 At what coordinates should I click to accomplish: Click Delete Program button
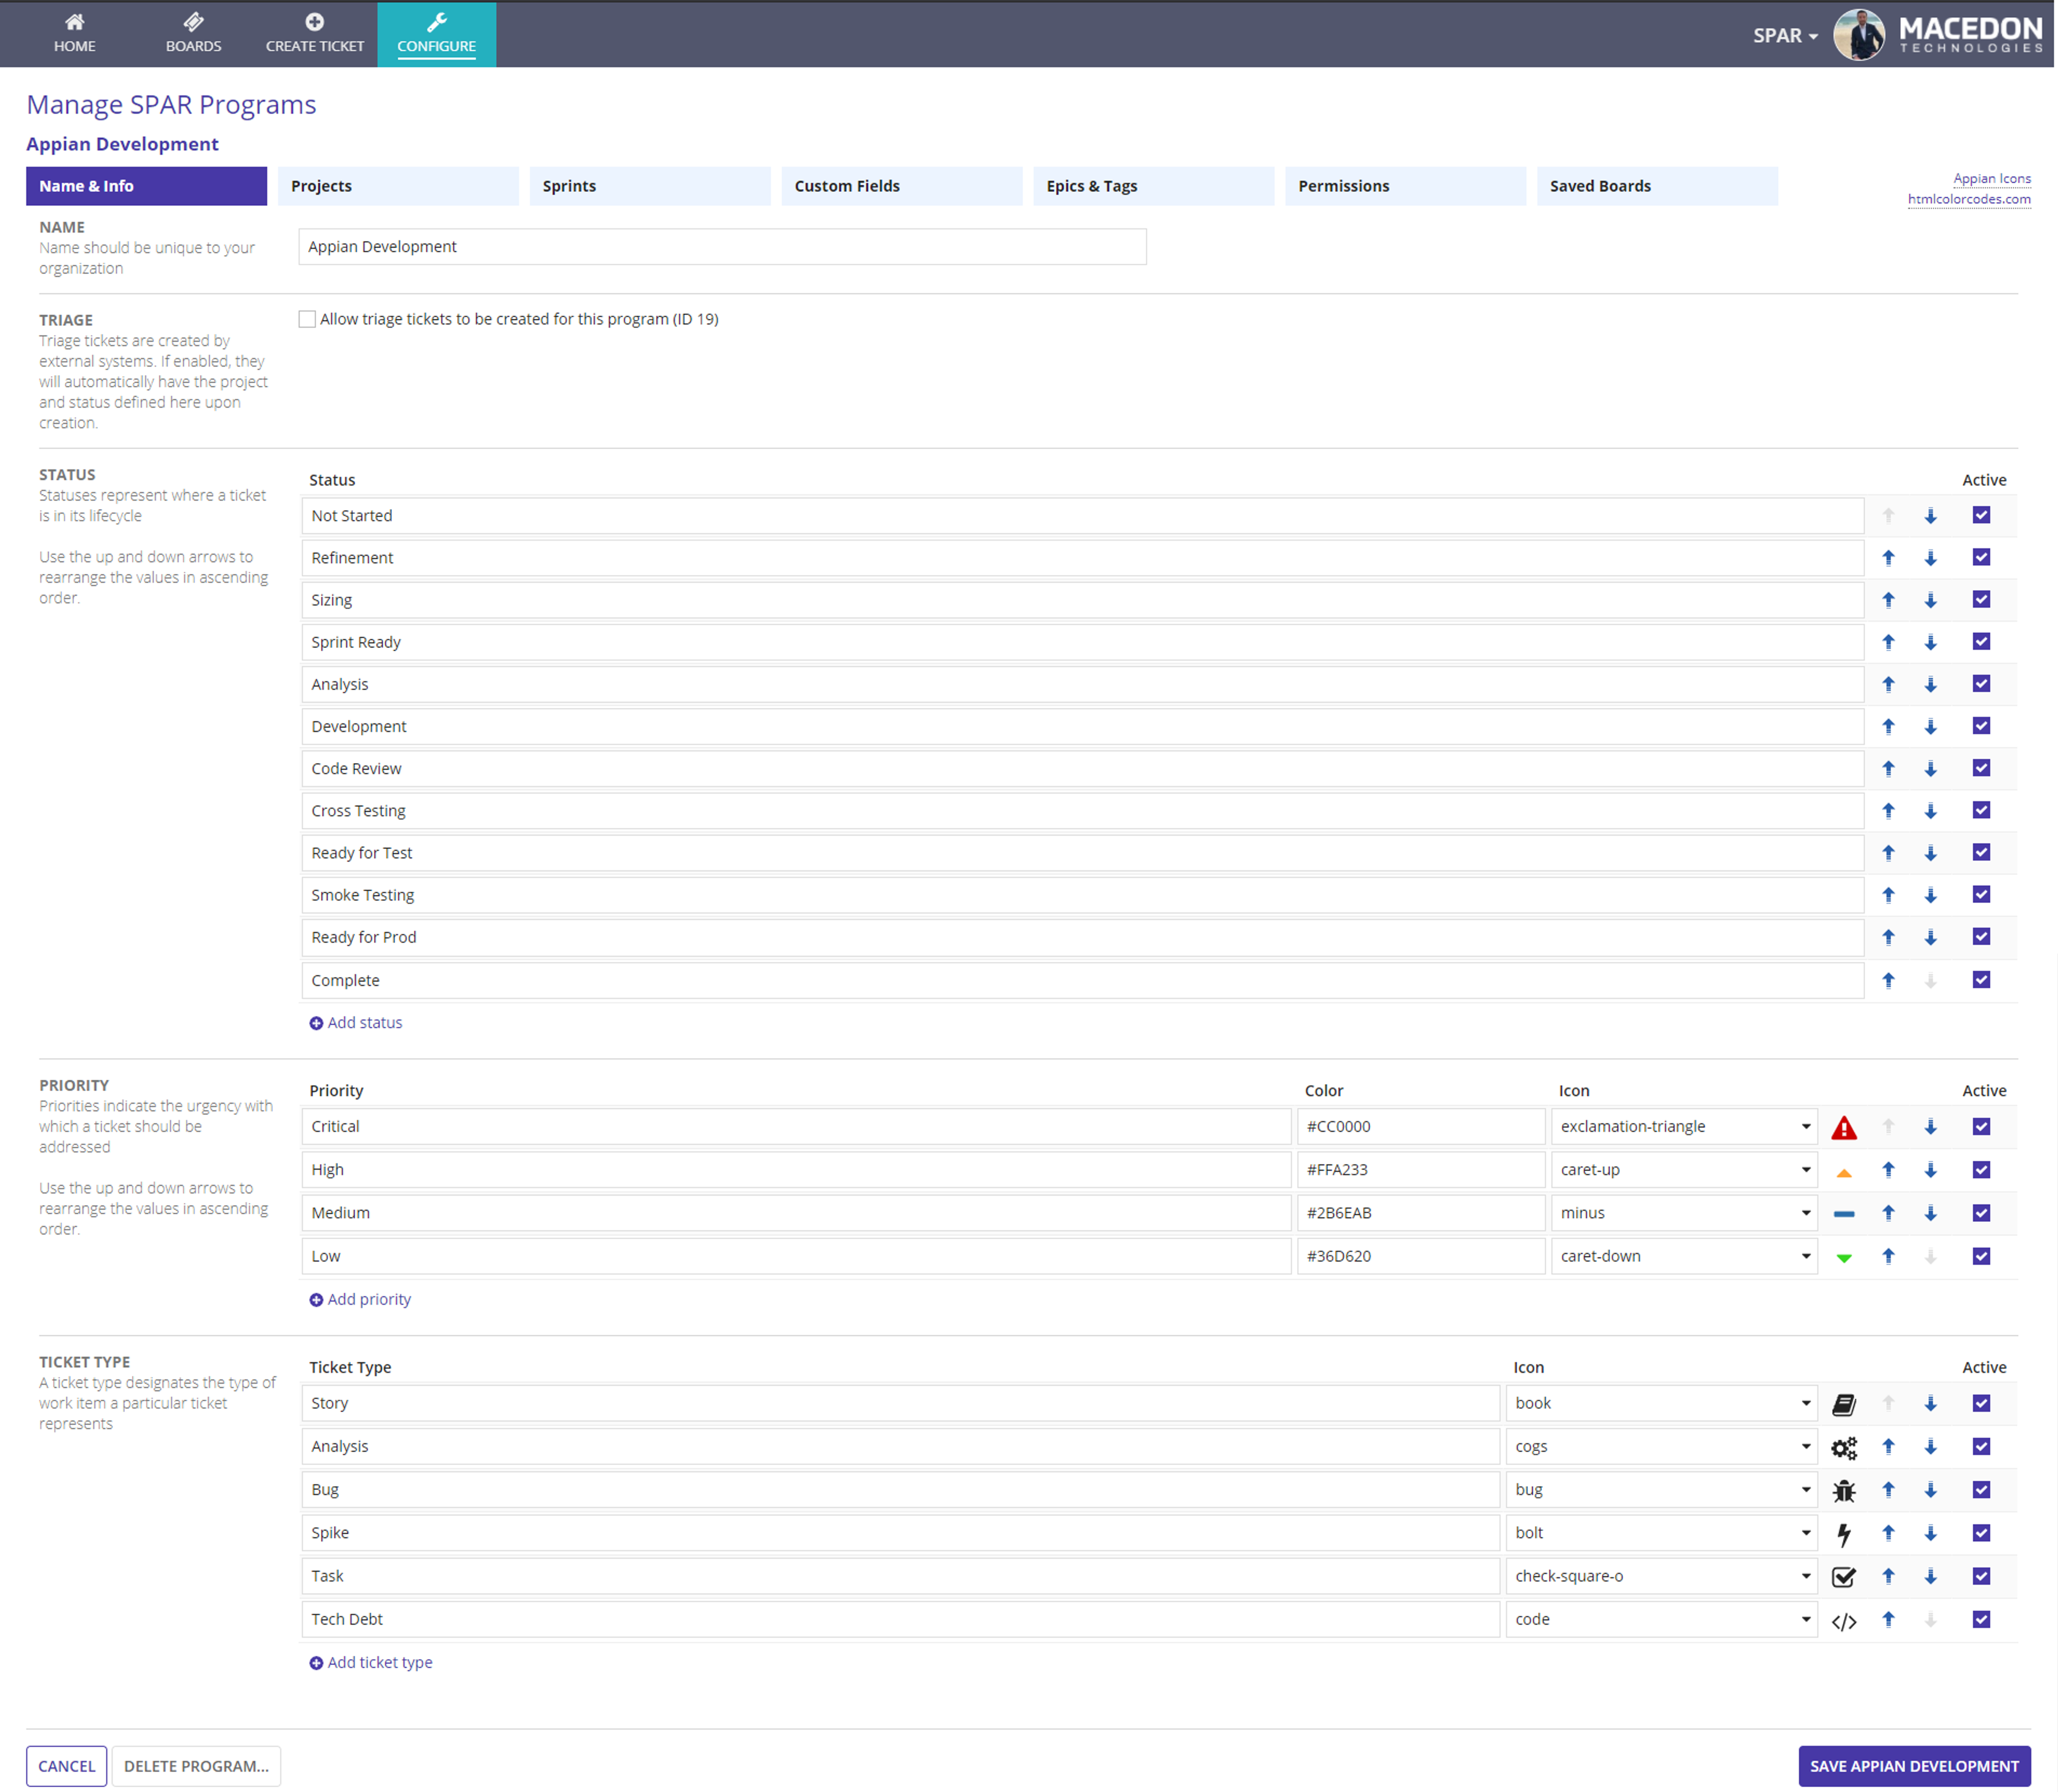click(196, 1766)
